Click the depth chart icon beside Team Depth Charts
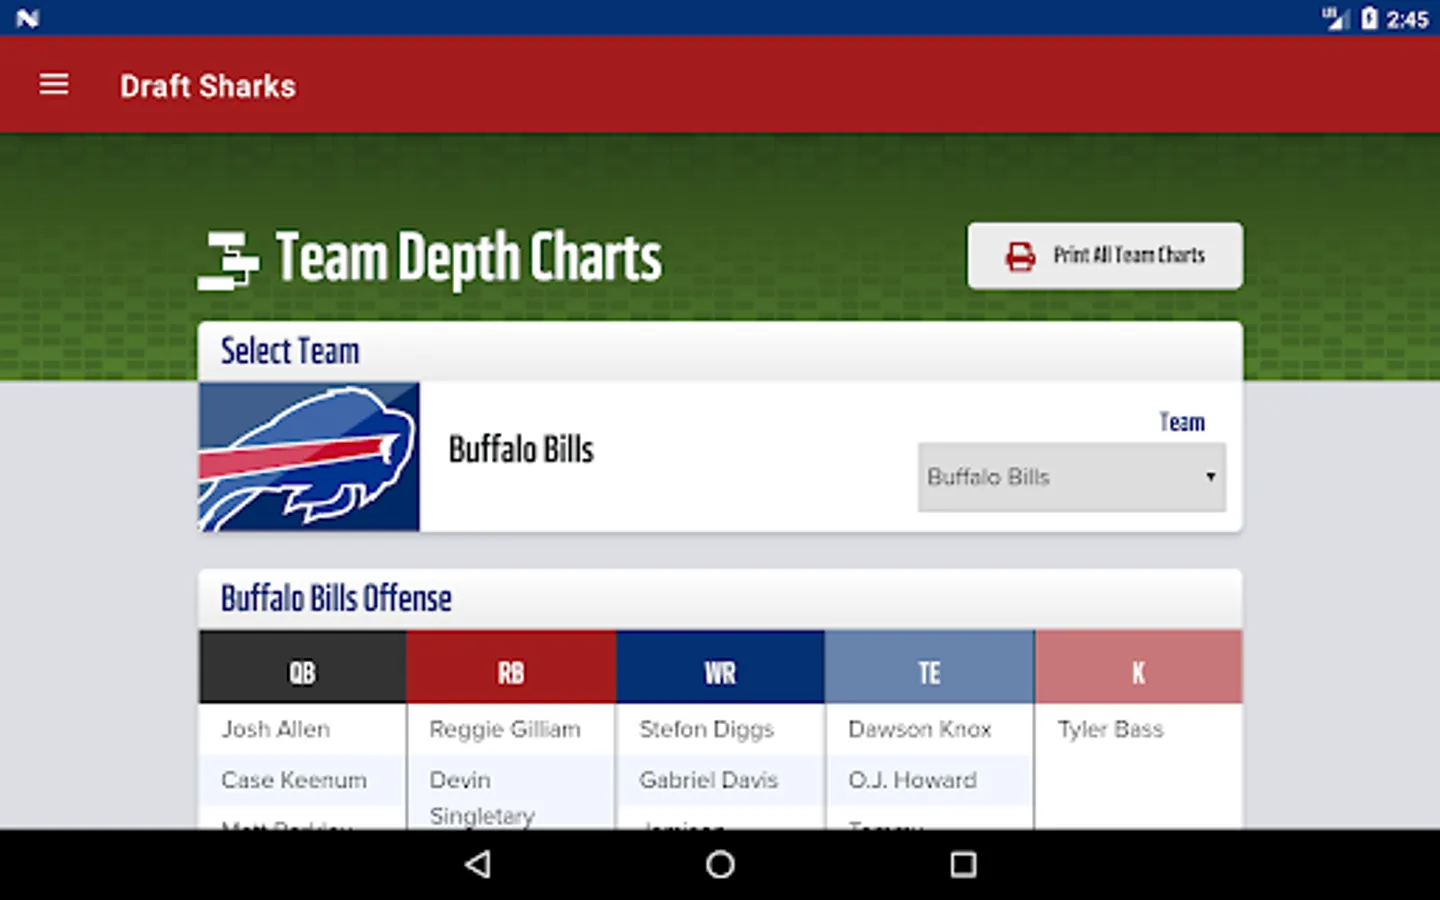This screenshot has width=1440, height=900. click(228, 260)
